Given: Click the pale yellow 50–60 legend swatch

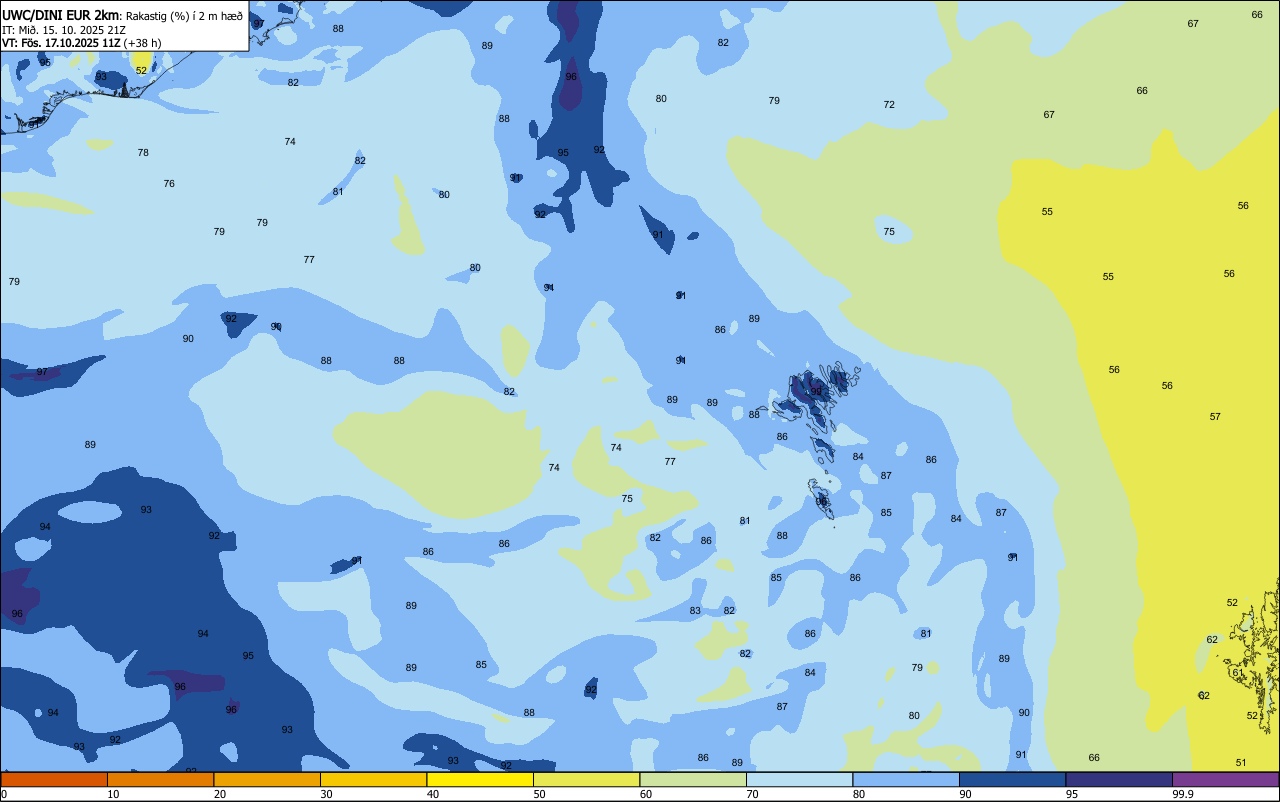Looking at the screenshot, I should point(586,779).
